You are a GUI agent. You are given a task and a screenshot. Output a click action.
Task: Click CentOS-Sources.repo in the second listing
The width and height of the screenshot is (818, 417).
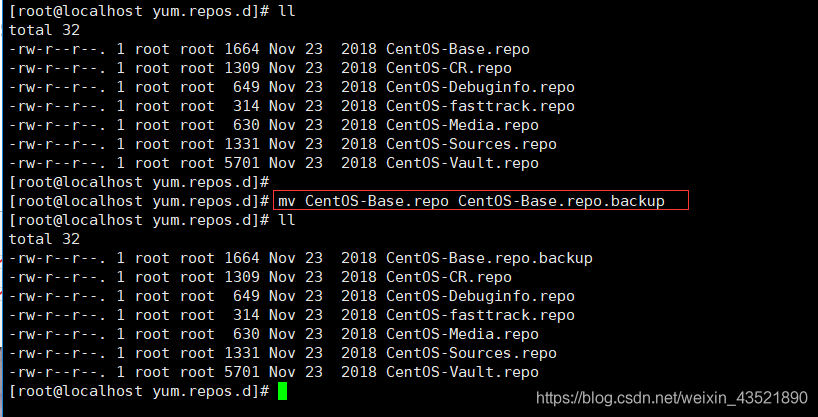471,353
